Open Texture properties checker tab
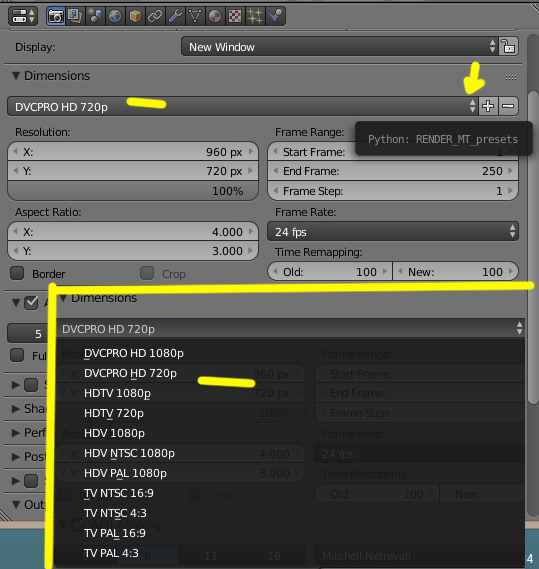 click(235, 16)
